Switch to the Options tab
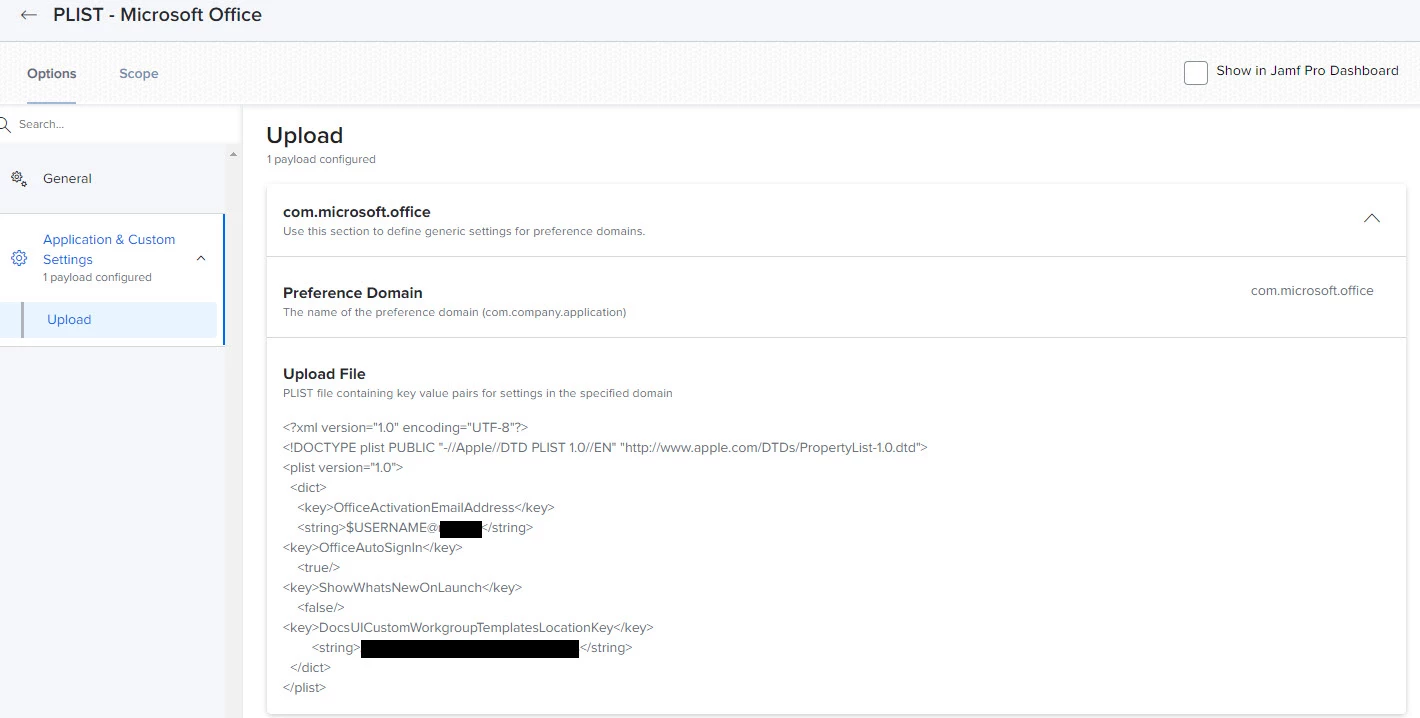The width and height of the screenshot is (1420, 718). click(x=52, y=74)
